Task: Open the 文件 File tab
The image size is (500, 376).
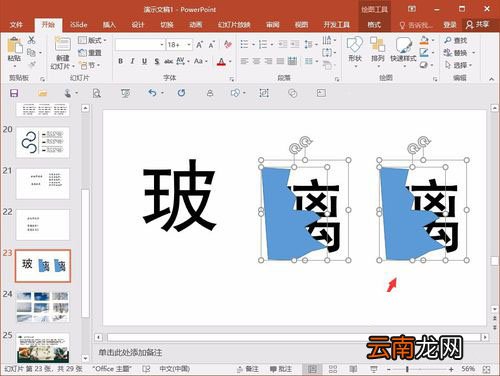Action: 16,25
